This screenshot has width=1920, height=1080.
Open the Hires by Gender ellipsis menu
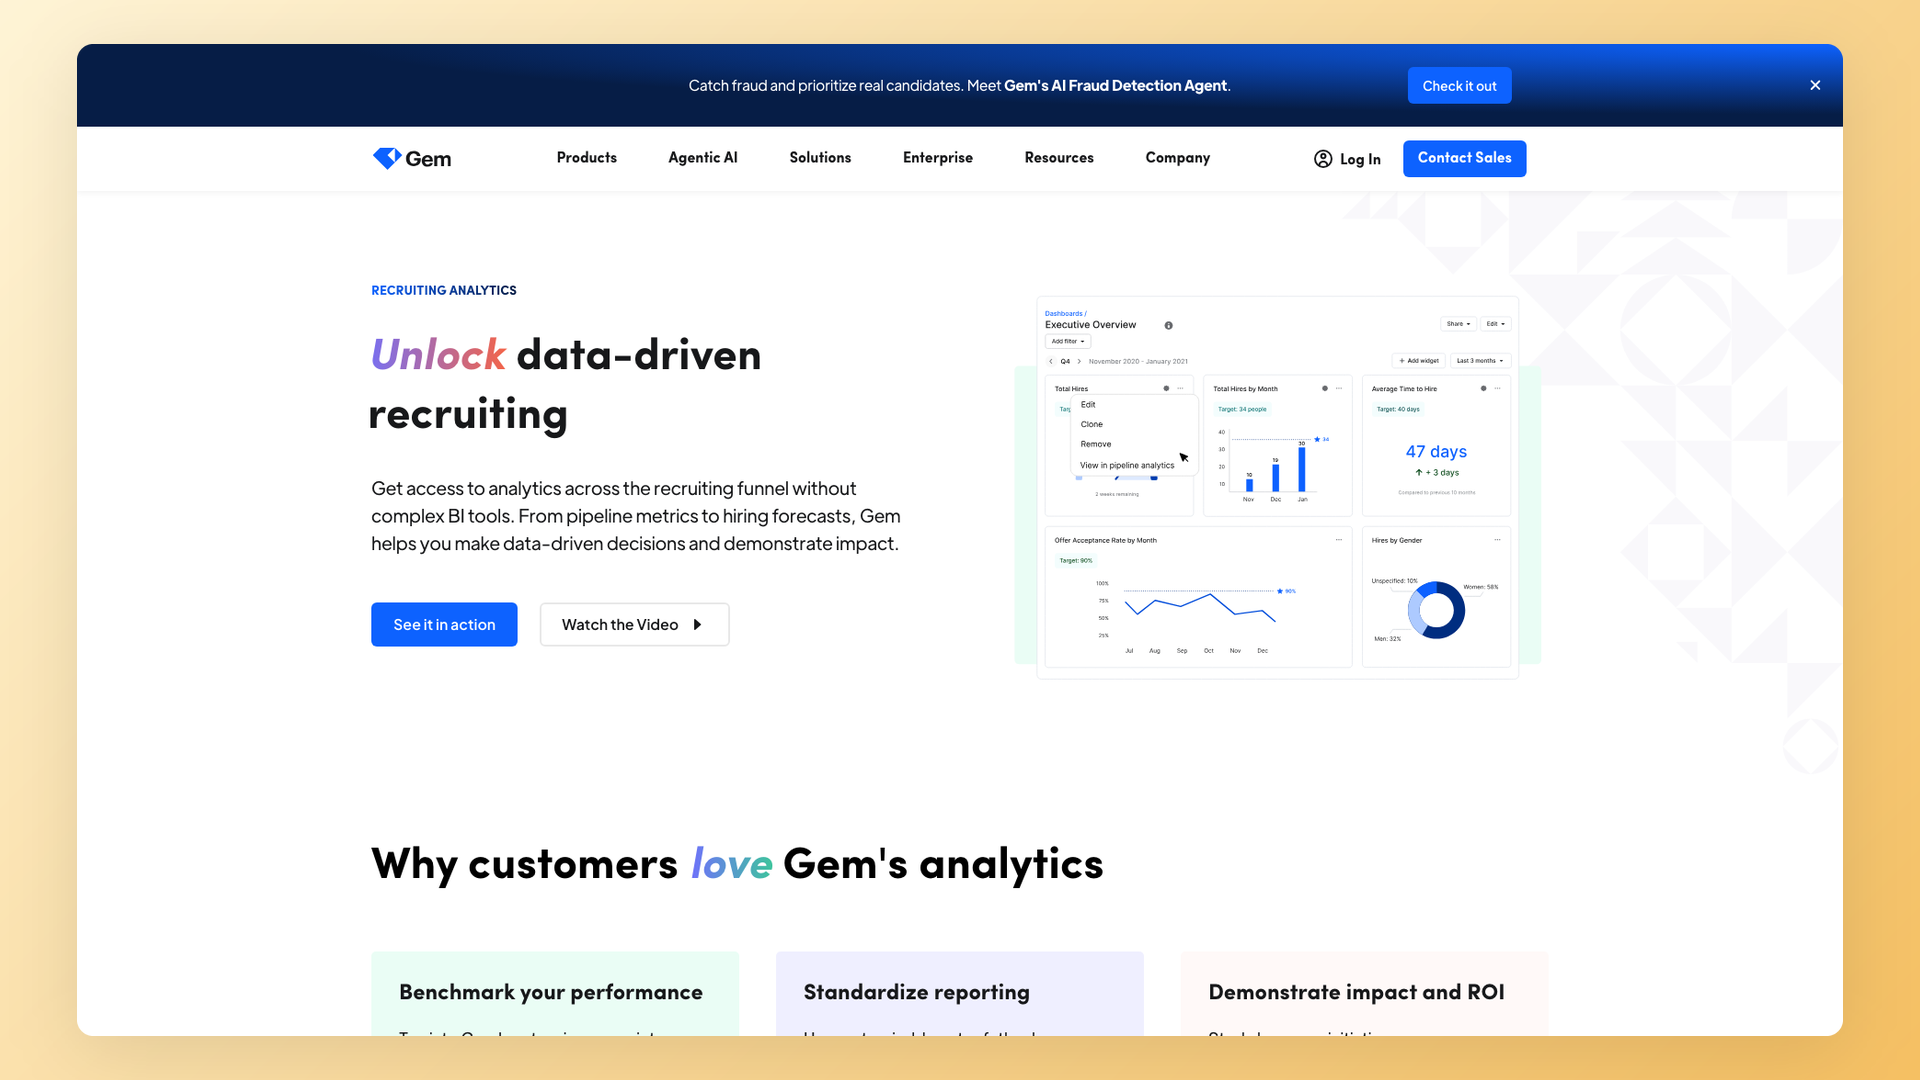coord(1497,540)
